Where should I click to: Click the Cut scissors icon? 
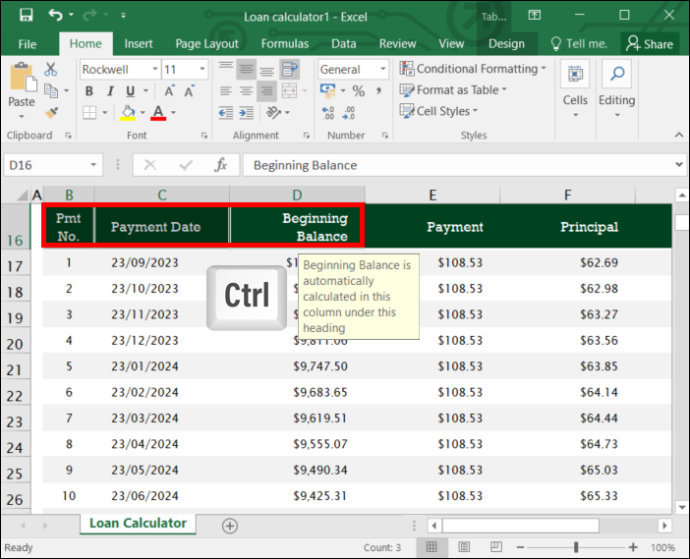tap(51, 69)
